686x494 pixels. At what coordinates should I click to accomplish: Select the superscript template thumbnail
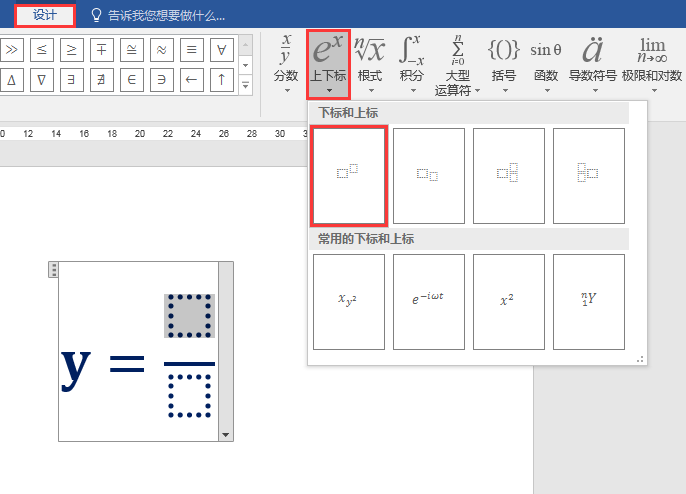point(349,175)
